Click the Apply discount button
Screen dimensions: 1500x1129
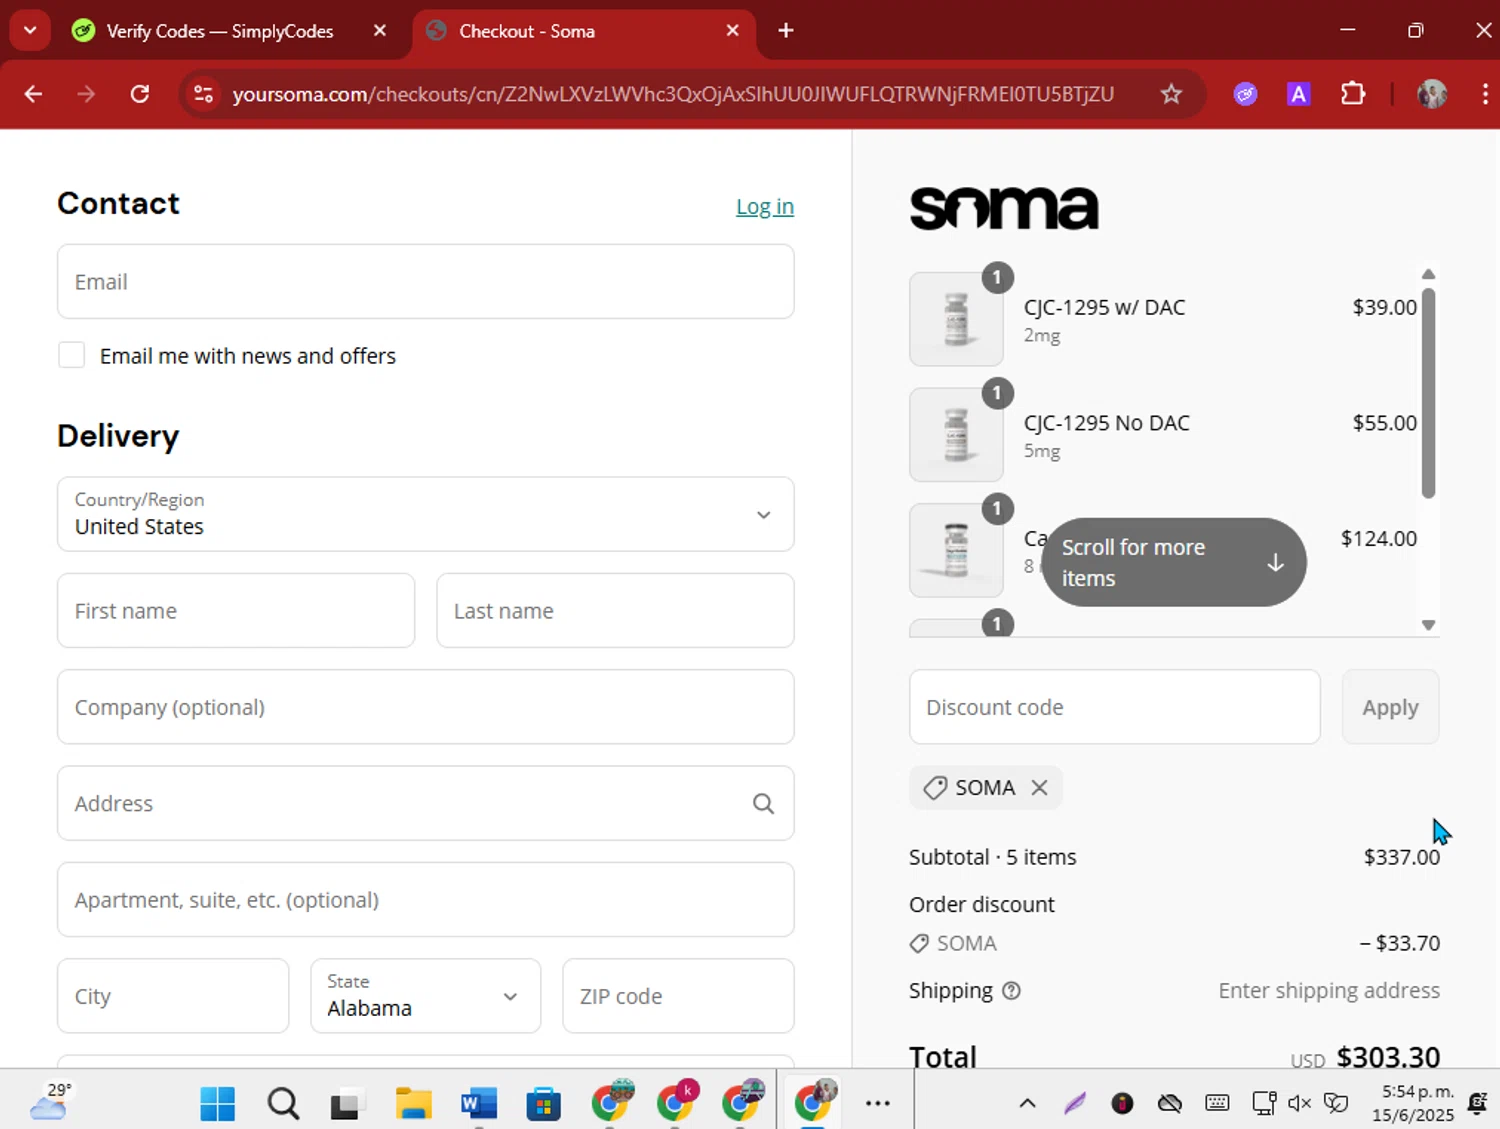point(1390,707)
